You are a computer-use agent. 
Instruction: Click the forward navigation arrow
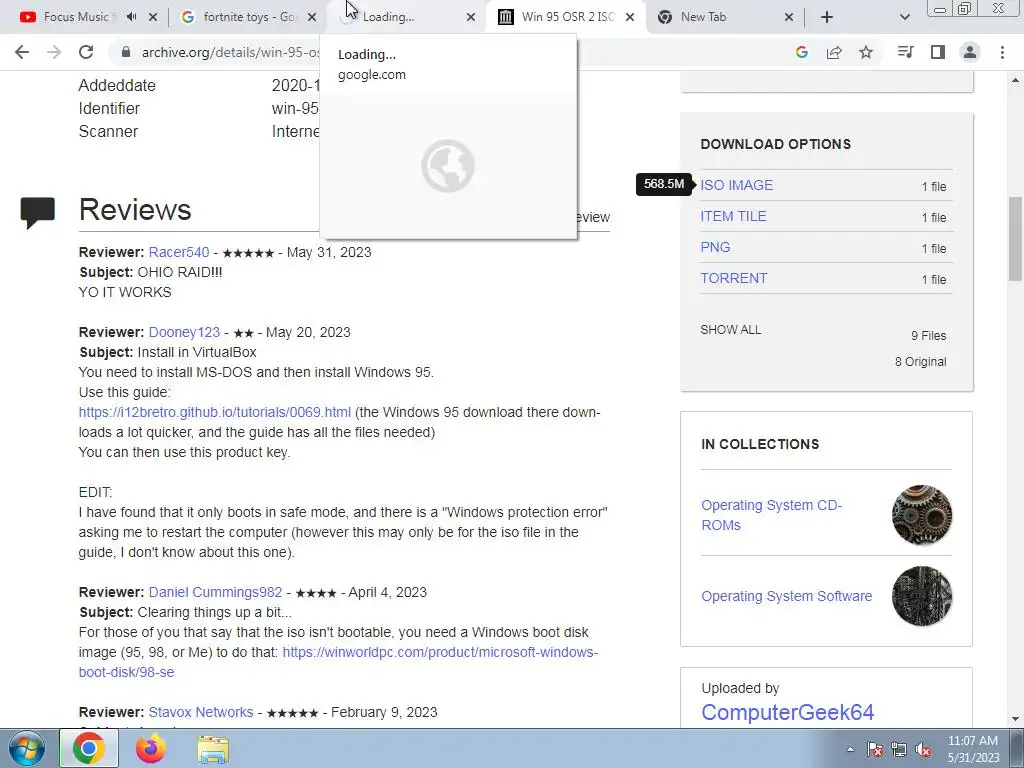[x=54, y=52]
